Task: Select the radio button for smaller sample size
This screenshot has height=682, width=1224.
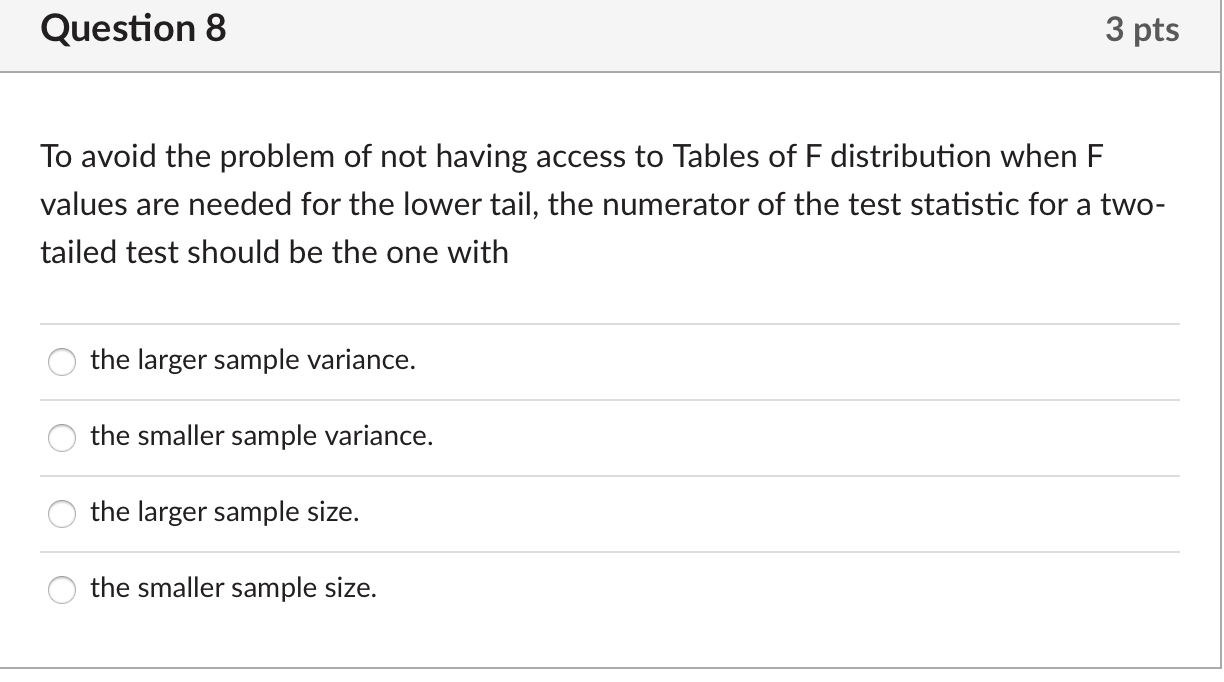Action: (62, 590)
